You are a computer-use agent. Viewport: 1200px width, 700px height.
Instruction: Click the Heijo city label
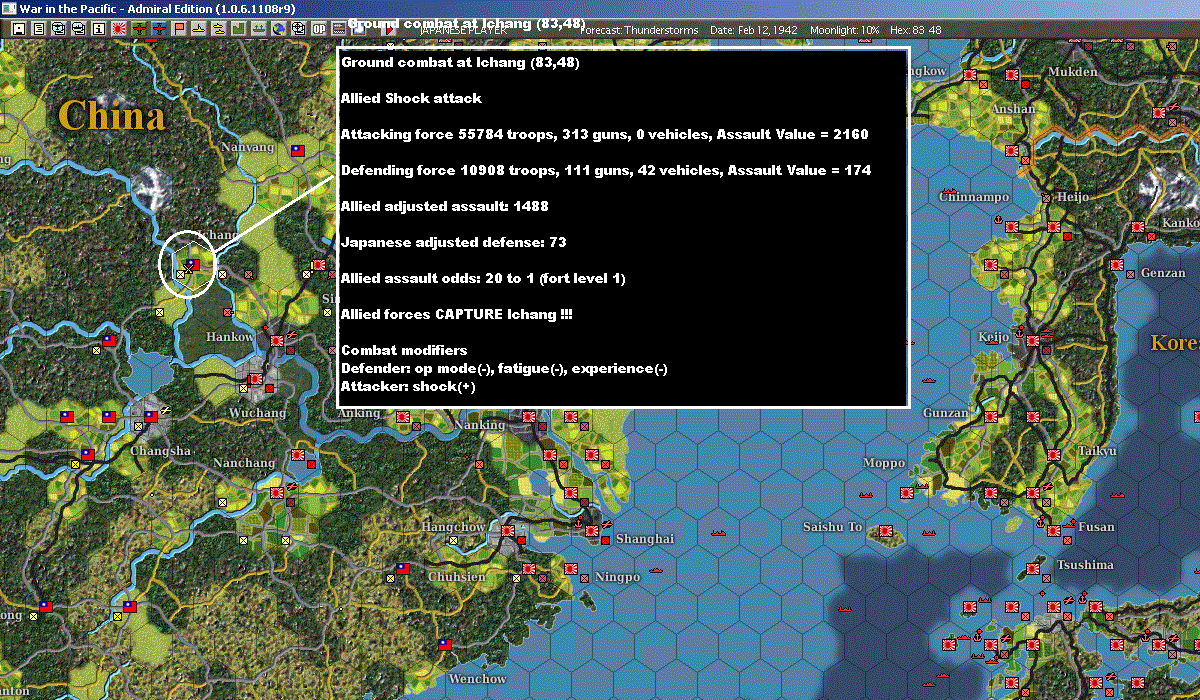[x=1072, y=197]
